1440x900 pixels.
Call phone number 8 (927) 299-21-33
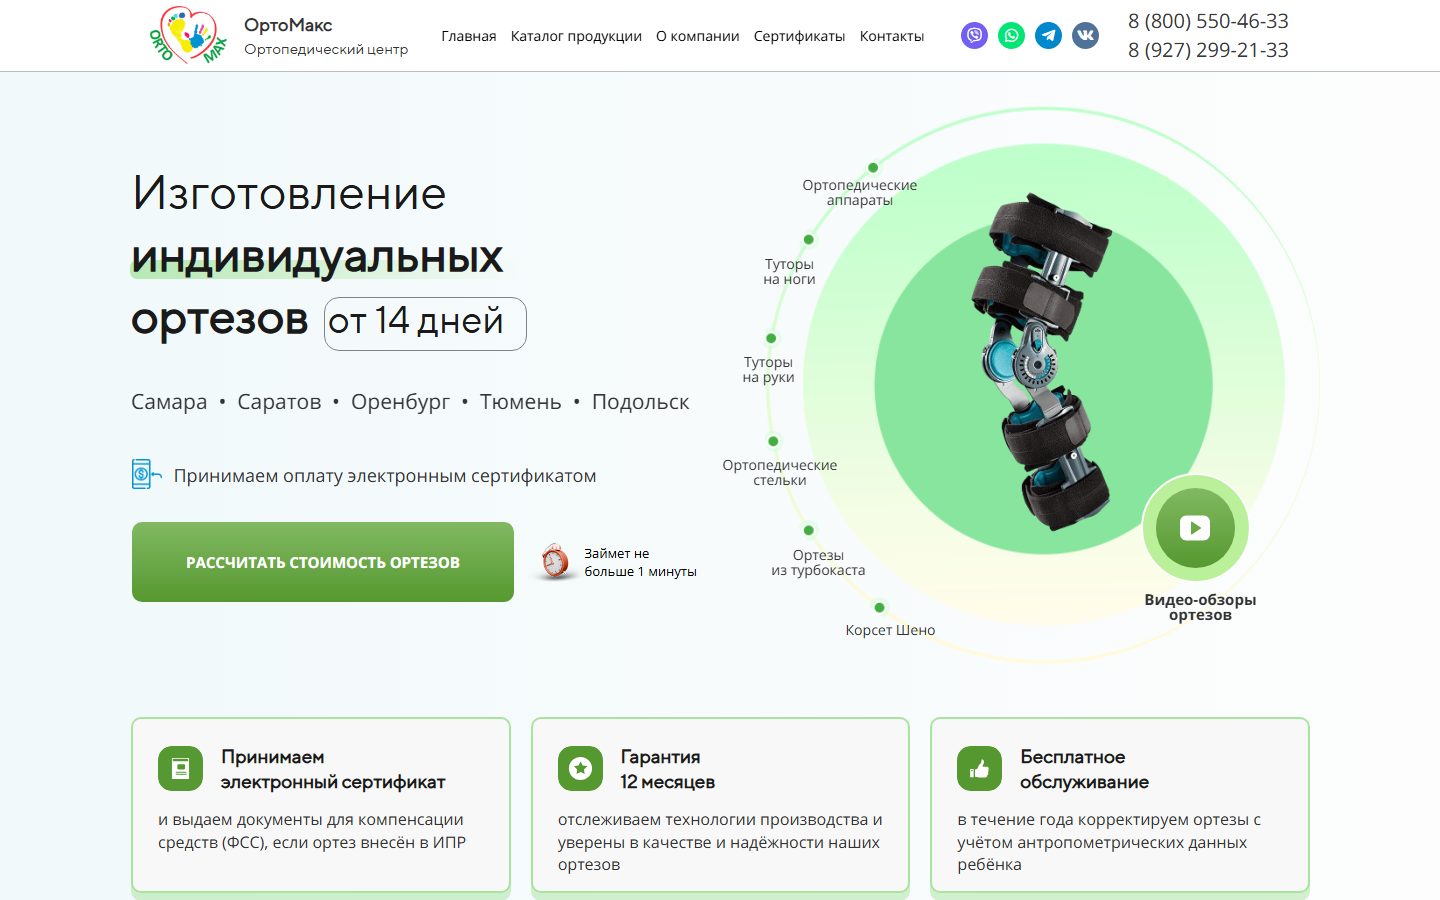[x=1208, y=50]
